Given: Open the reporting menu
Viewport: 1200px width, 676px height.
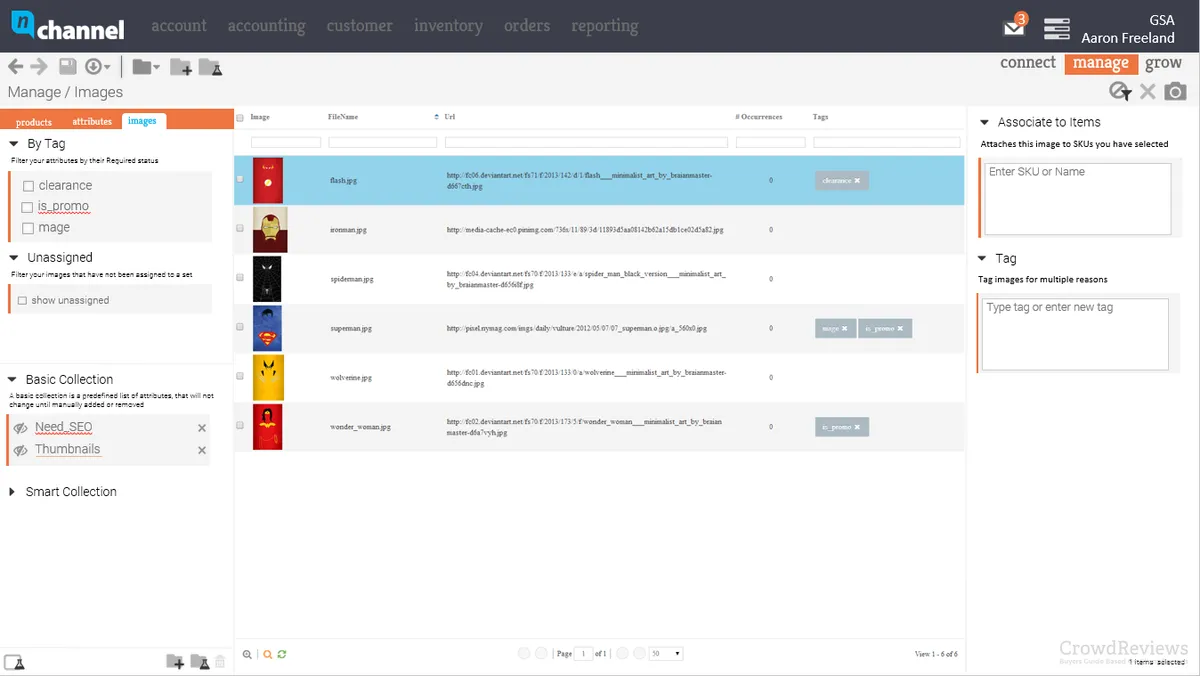Looking at the screenshot, I should point(605,26).
